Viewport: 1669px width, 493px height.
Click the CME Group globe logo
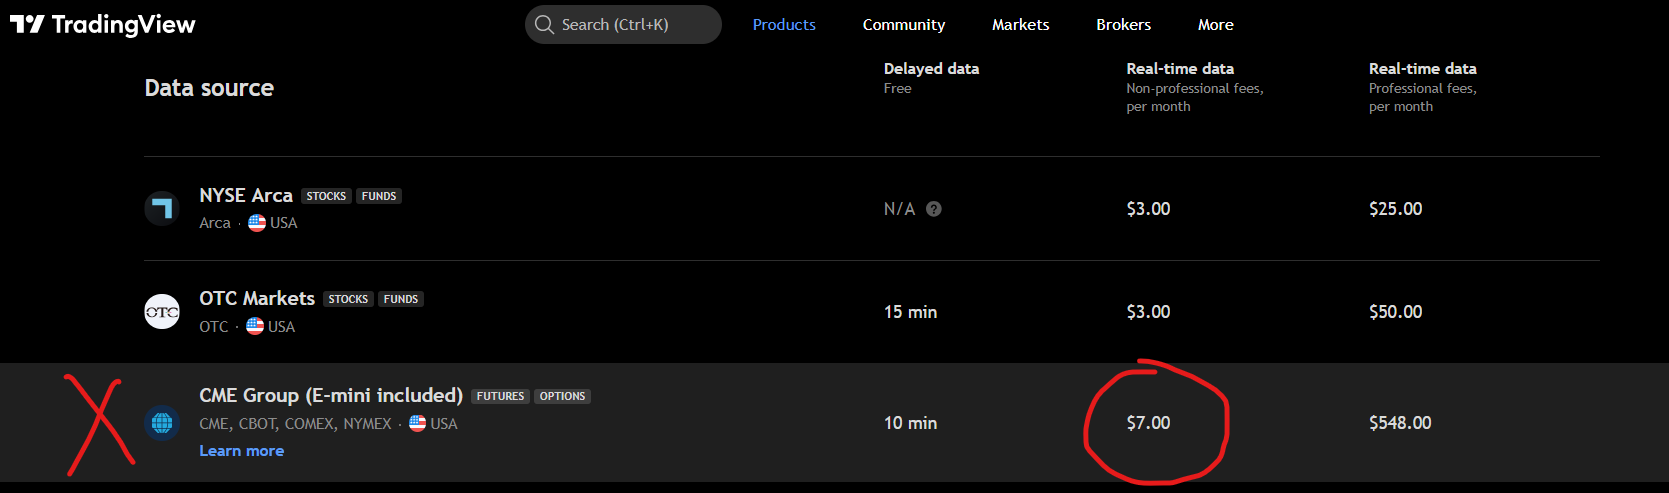[x=162, y=423]
